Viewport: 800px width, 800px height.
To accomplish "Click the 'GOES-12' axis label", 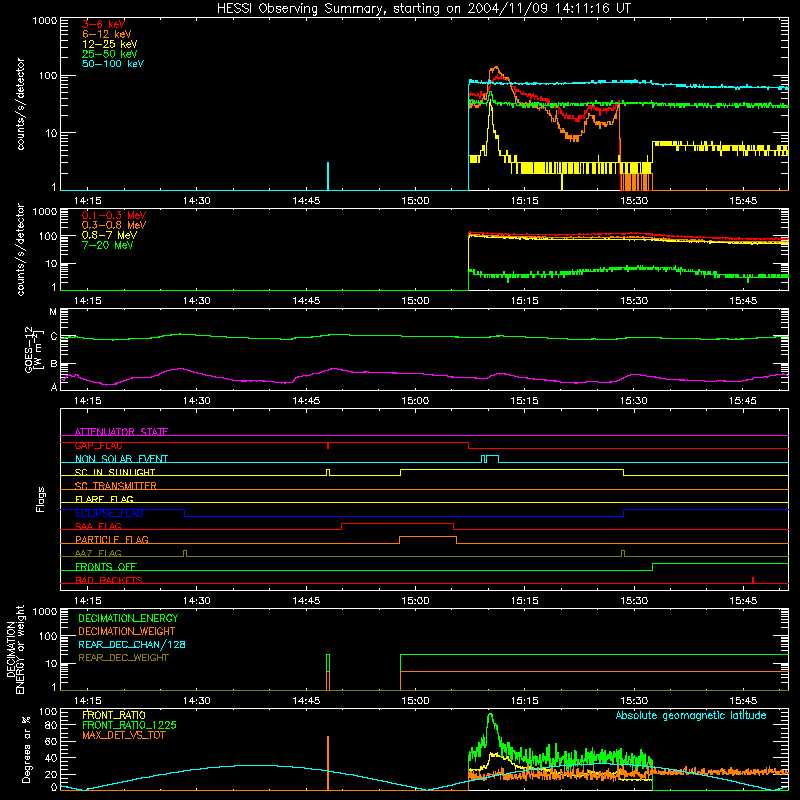I will click(x=29, y=350).
